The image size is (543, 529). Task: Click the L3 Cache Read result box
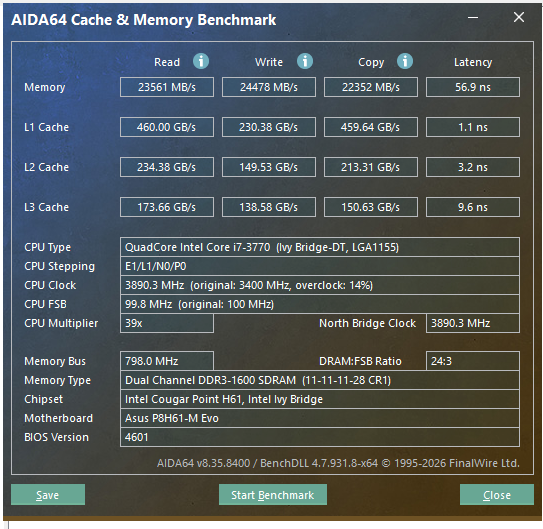[167, 207]
